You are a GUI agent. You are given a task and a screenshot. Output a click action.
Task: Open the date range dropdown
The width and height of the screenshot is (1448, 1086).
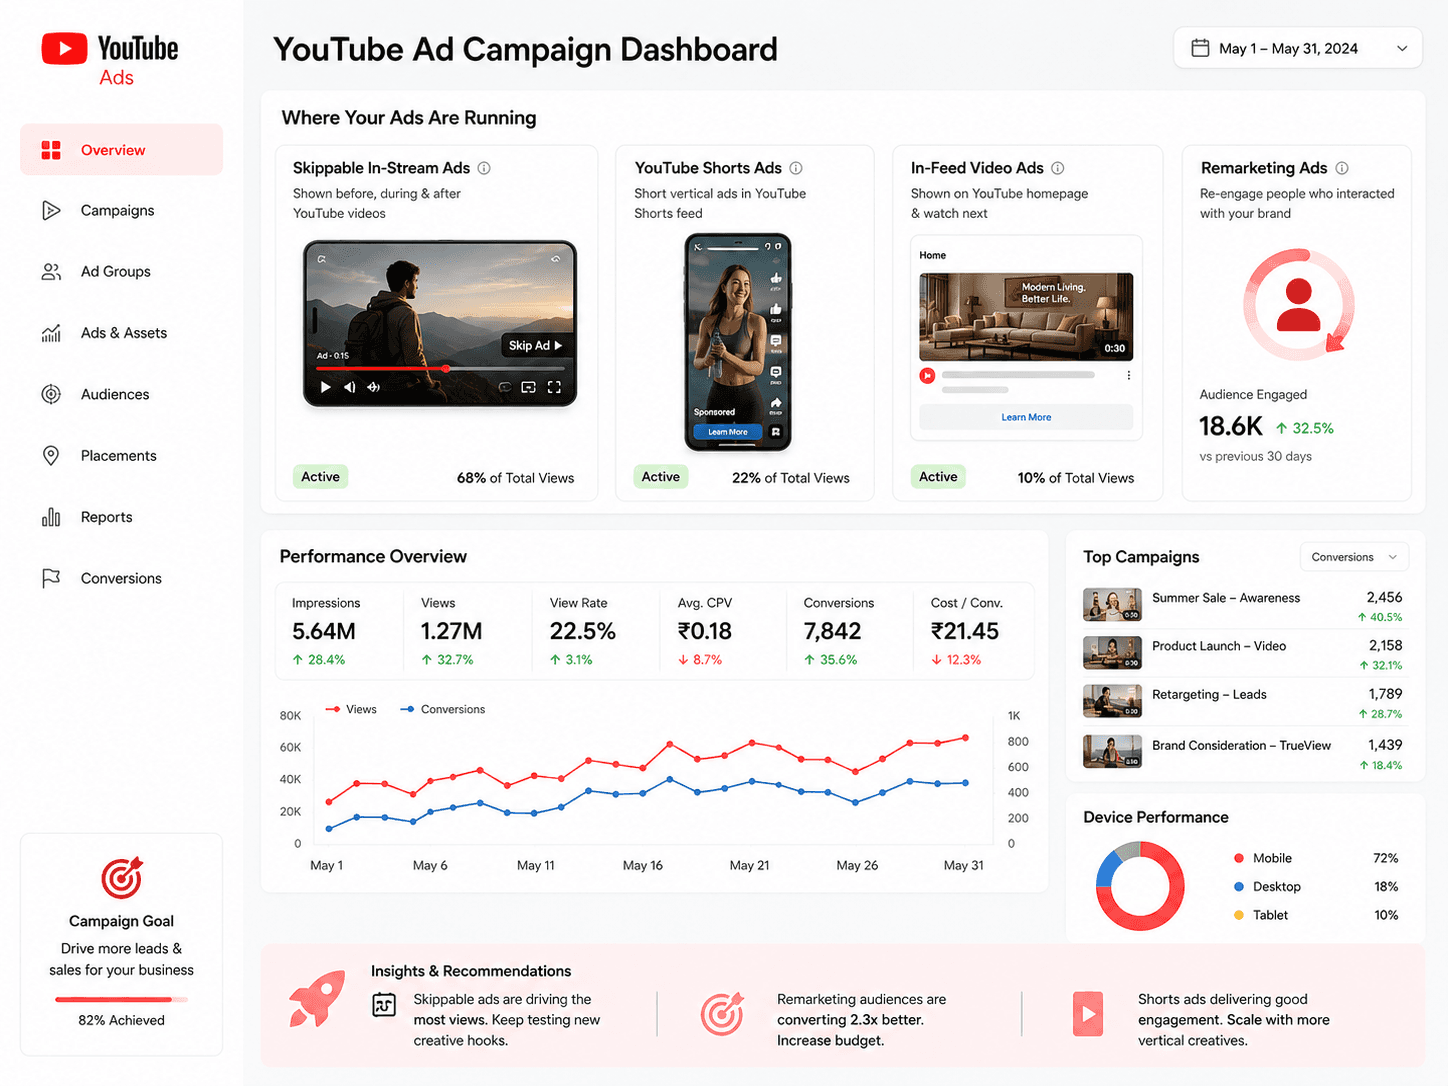tap(1298, 48)
